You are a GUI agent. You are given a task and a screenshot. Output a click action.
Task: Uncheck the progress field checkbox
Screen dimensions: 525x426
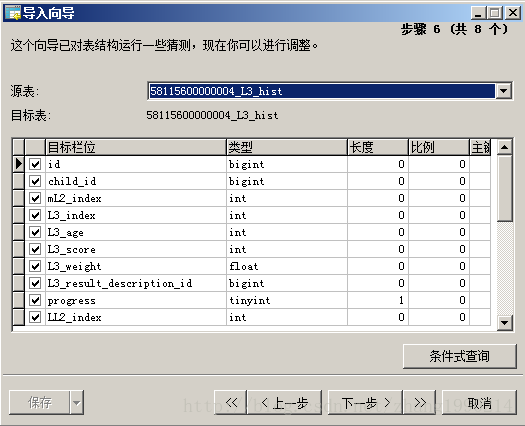[x=35, y=300]
